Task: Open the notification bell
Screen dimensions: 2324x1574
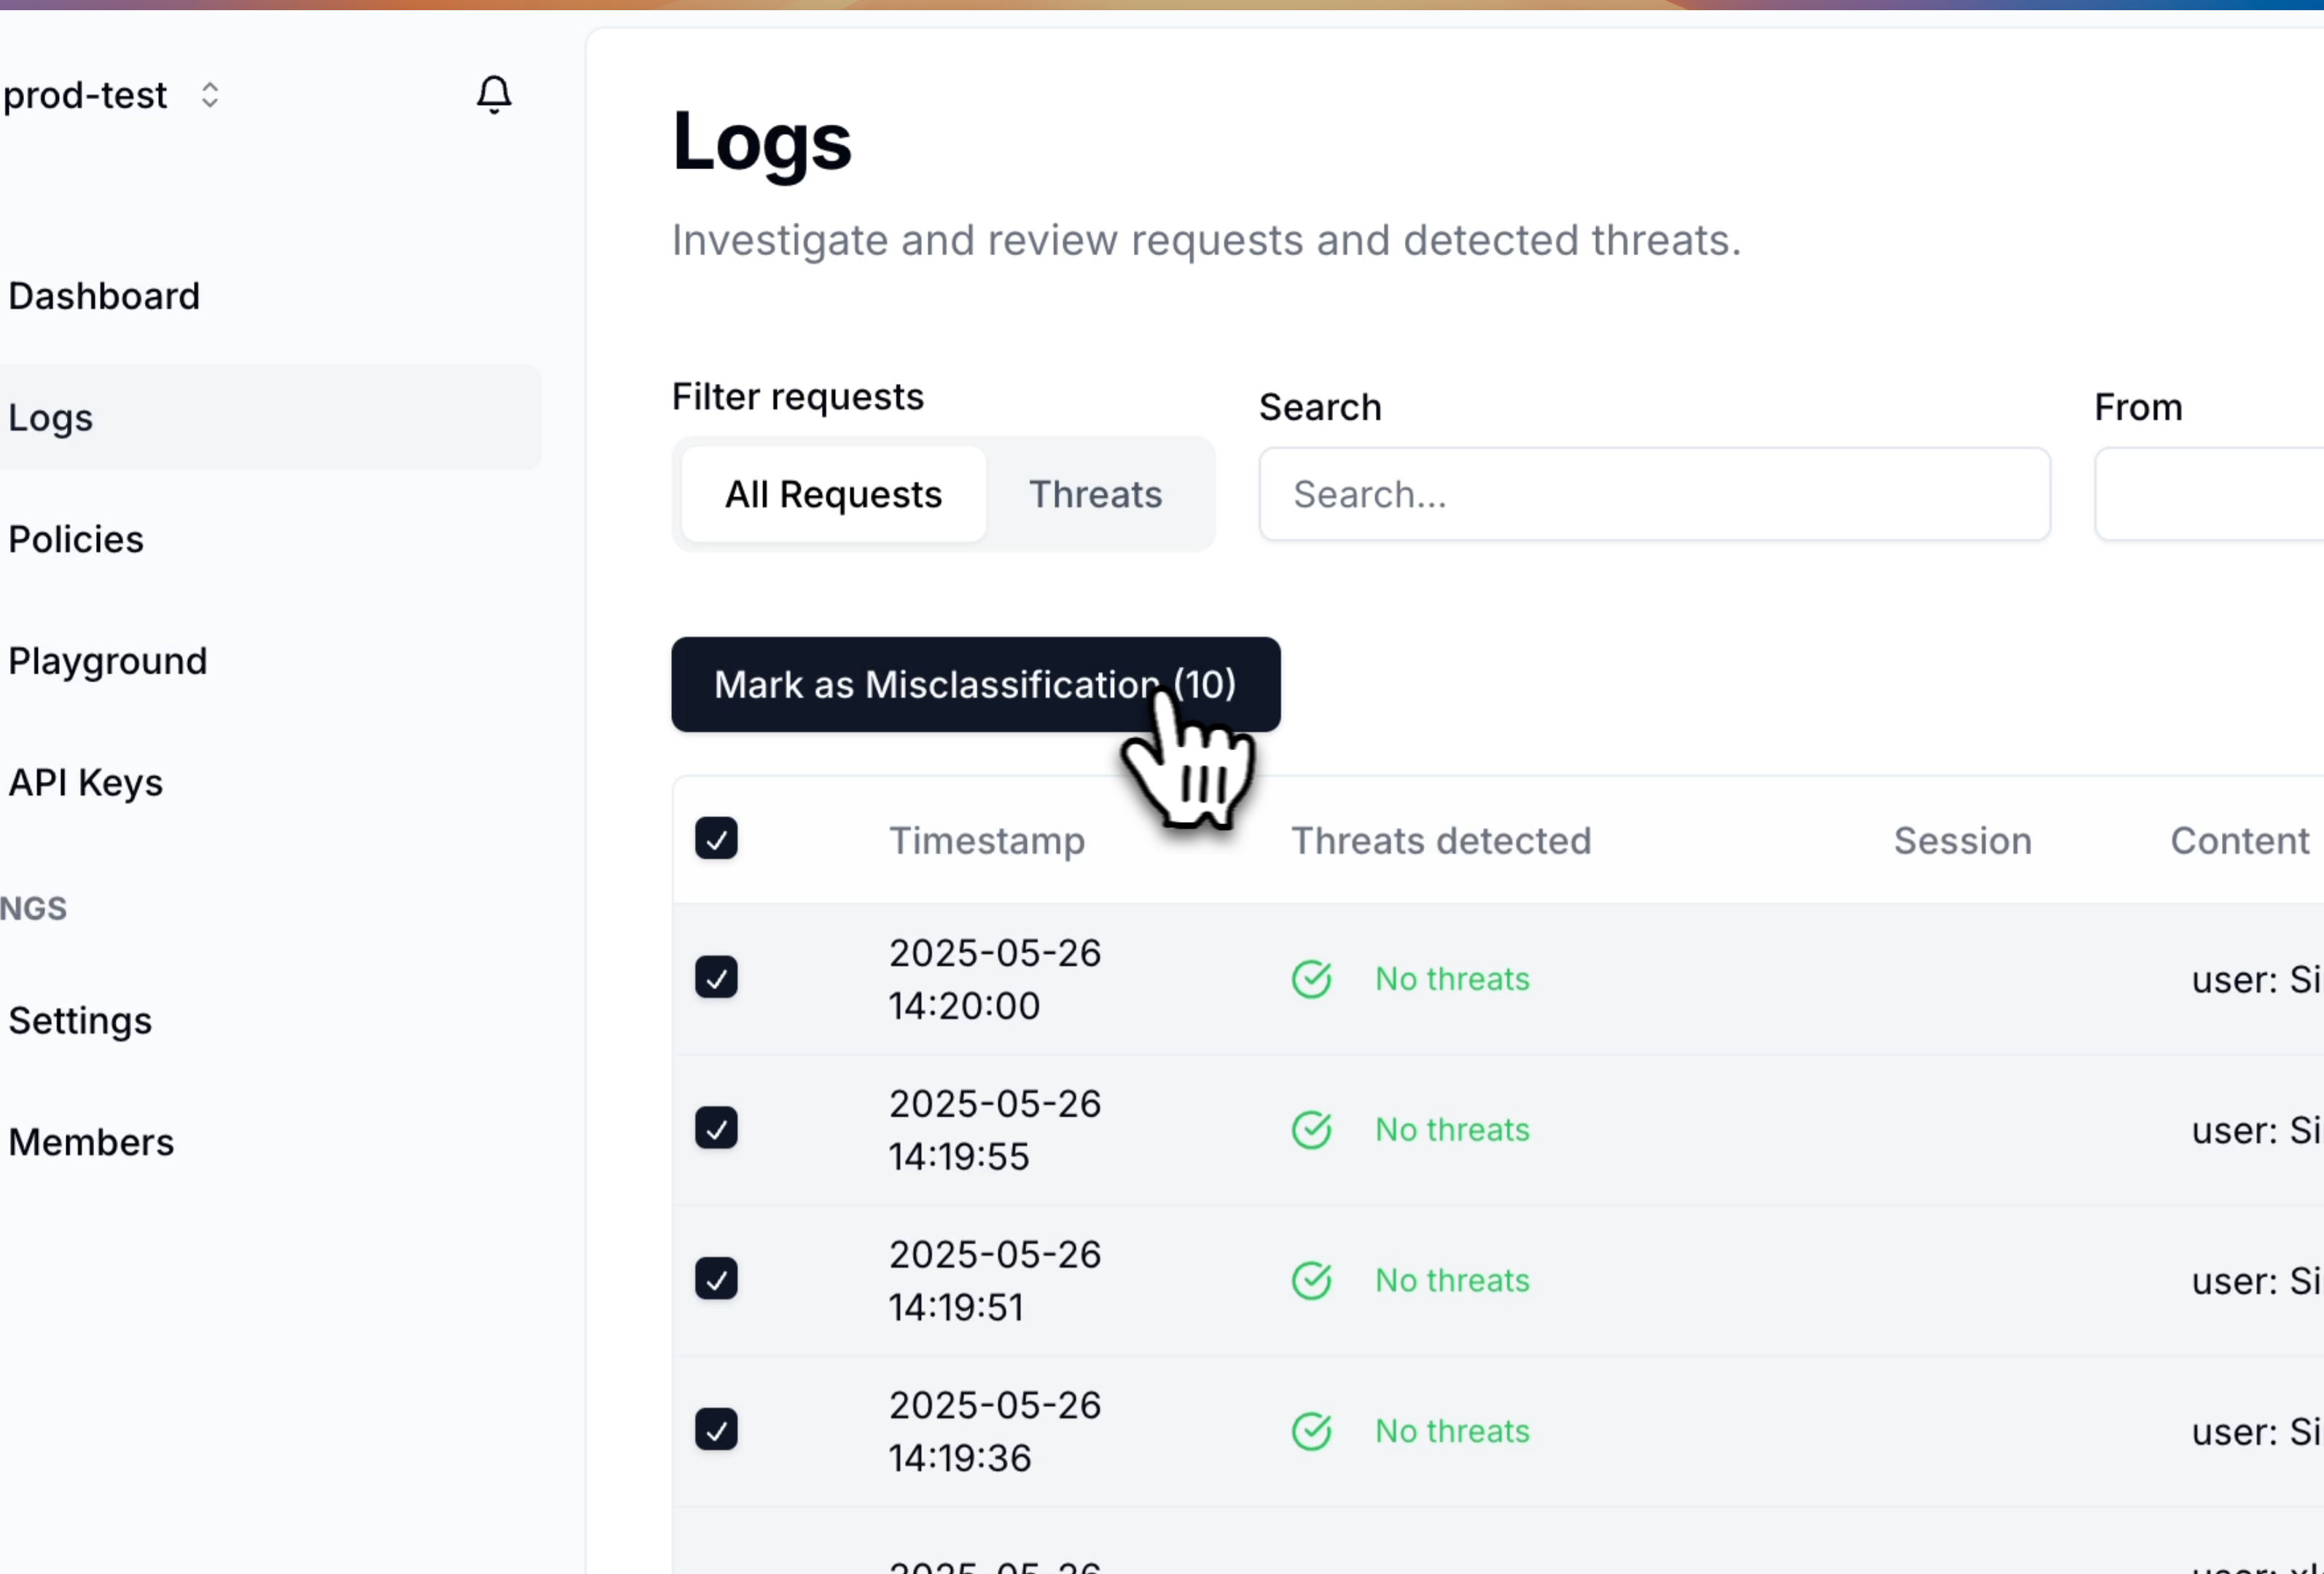Action: point(493,95)
